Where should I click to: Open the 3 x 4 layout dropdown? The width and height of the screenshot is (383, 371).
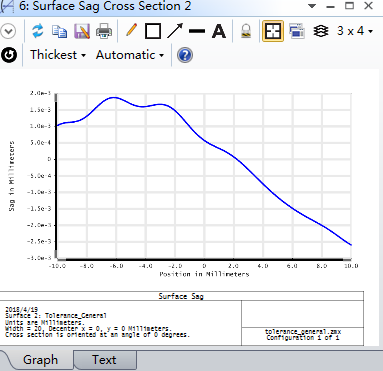(355, 31)
